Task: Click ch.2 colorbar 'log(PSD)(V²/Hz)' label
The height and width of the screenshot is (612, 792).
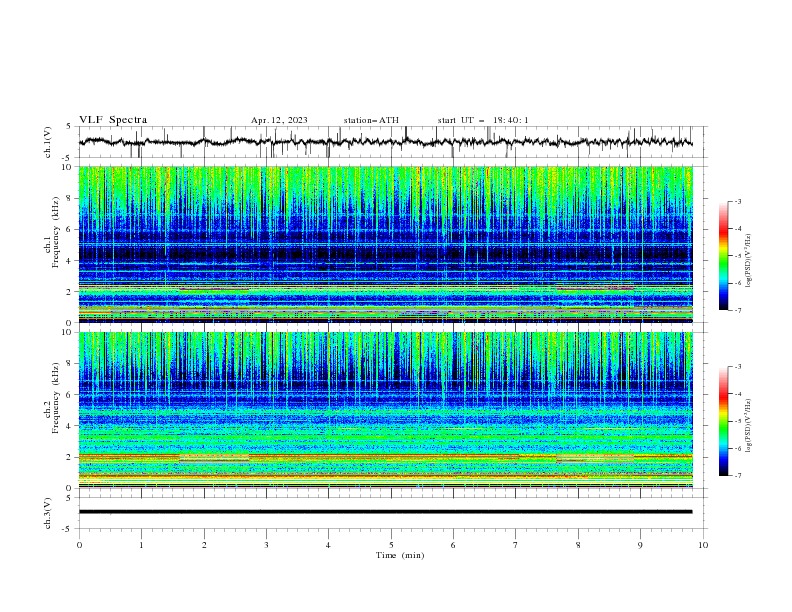Action: tap(749, 426)
